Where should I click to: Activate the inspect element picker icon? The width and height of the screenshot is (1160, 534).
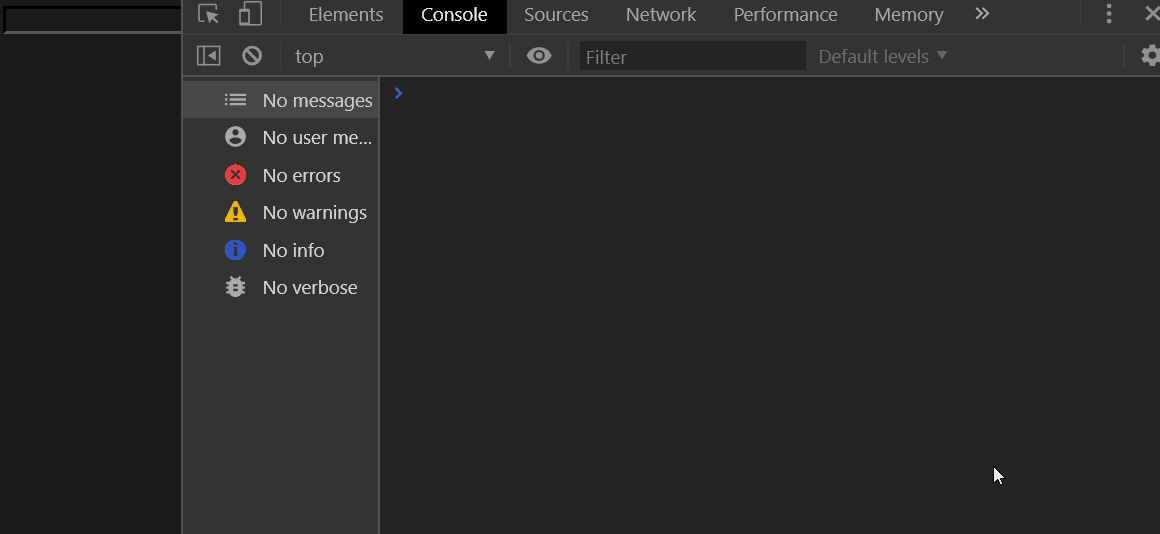[x=209, y=14]
